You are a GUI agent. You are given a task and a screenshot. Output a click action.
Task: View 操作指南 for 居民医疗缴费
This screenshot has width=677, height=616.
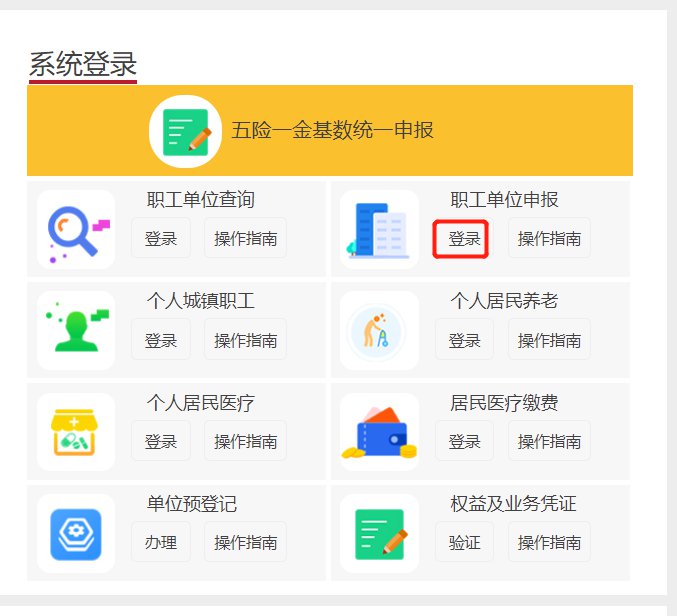tap(549, 441)
